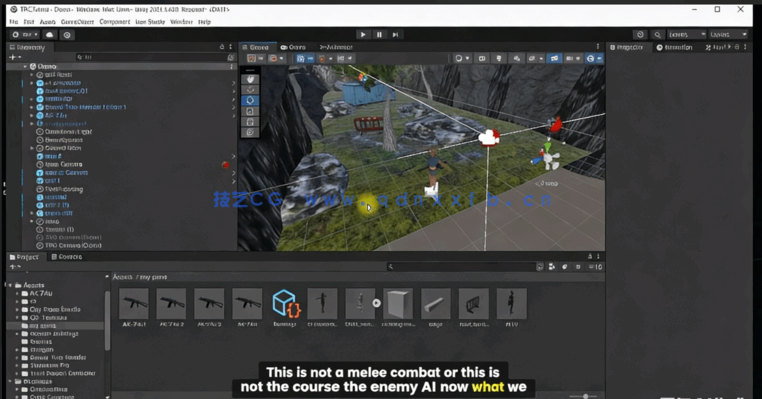Click the Pause button in the toolbar

pos(379,35)
